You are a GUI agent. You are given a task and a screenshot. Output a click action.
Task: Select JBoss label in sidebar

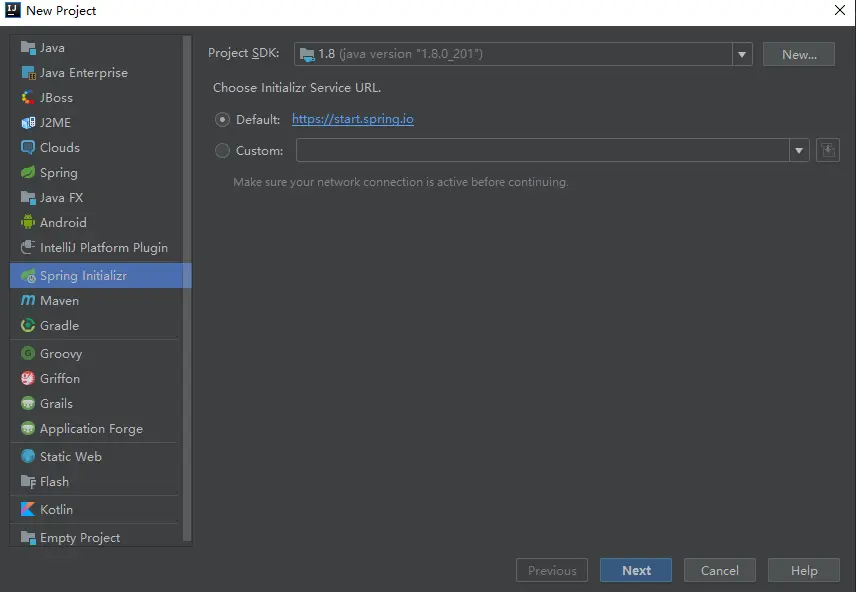click(56, 98)
